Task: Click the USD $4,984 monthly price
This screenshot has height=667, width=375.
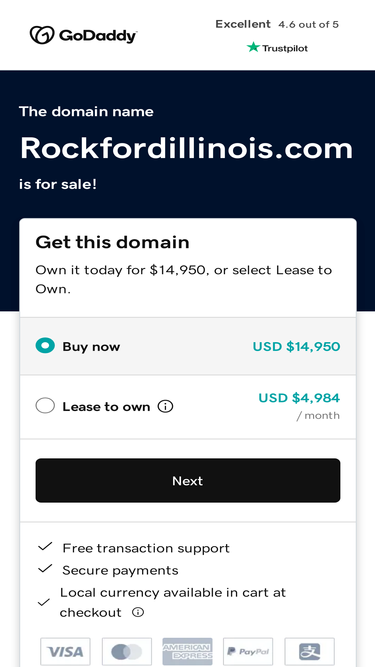Action: pyautogui.click(x=299, y=398)
